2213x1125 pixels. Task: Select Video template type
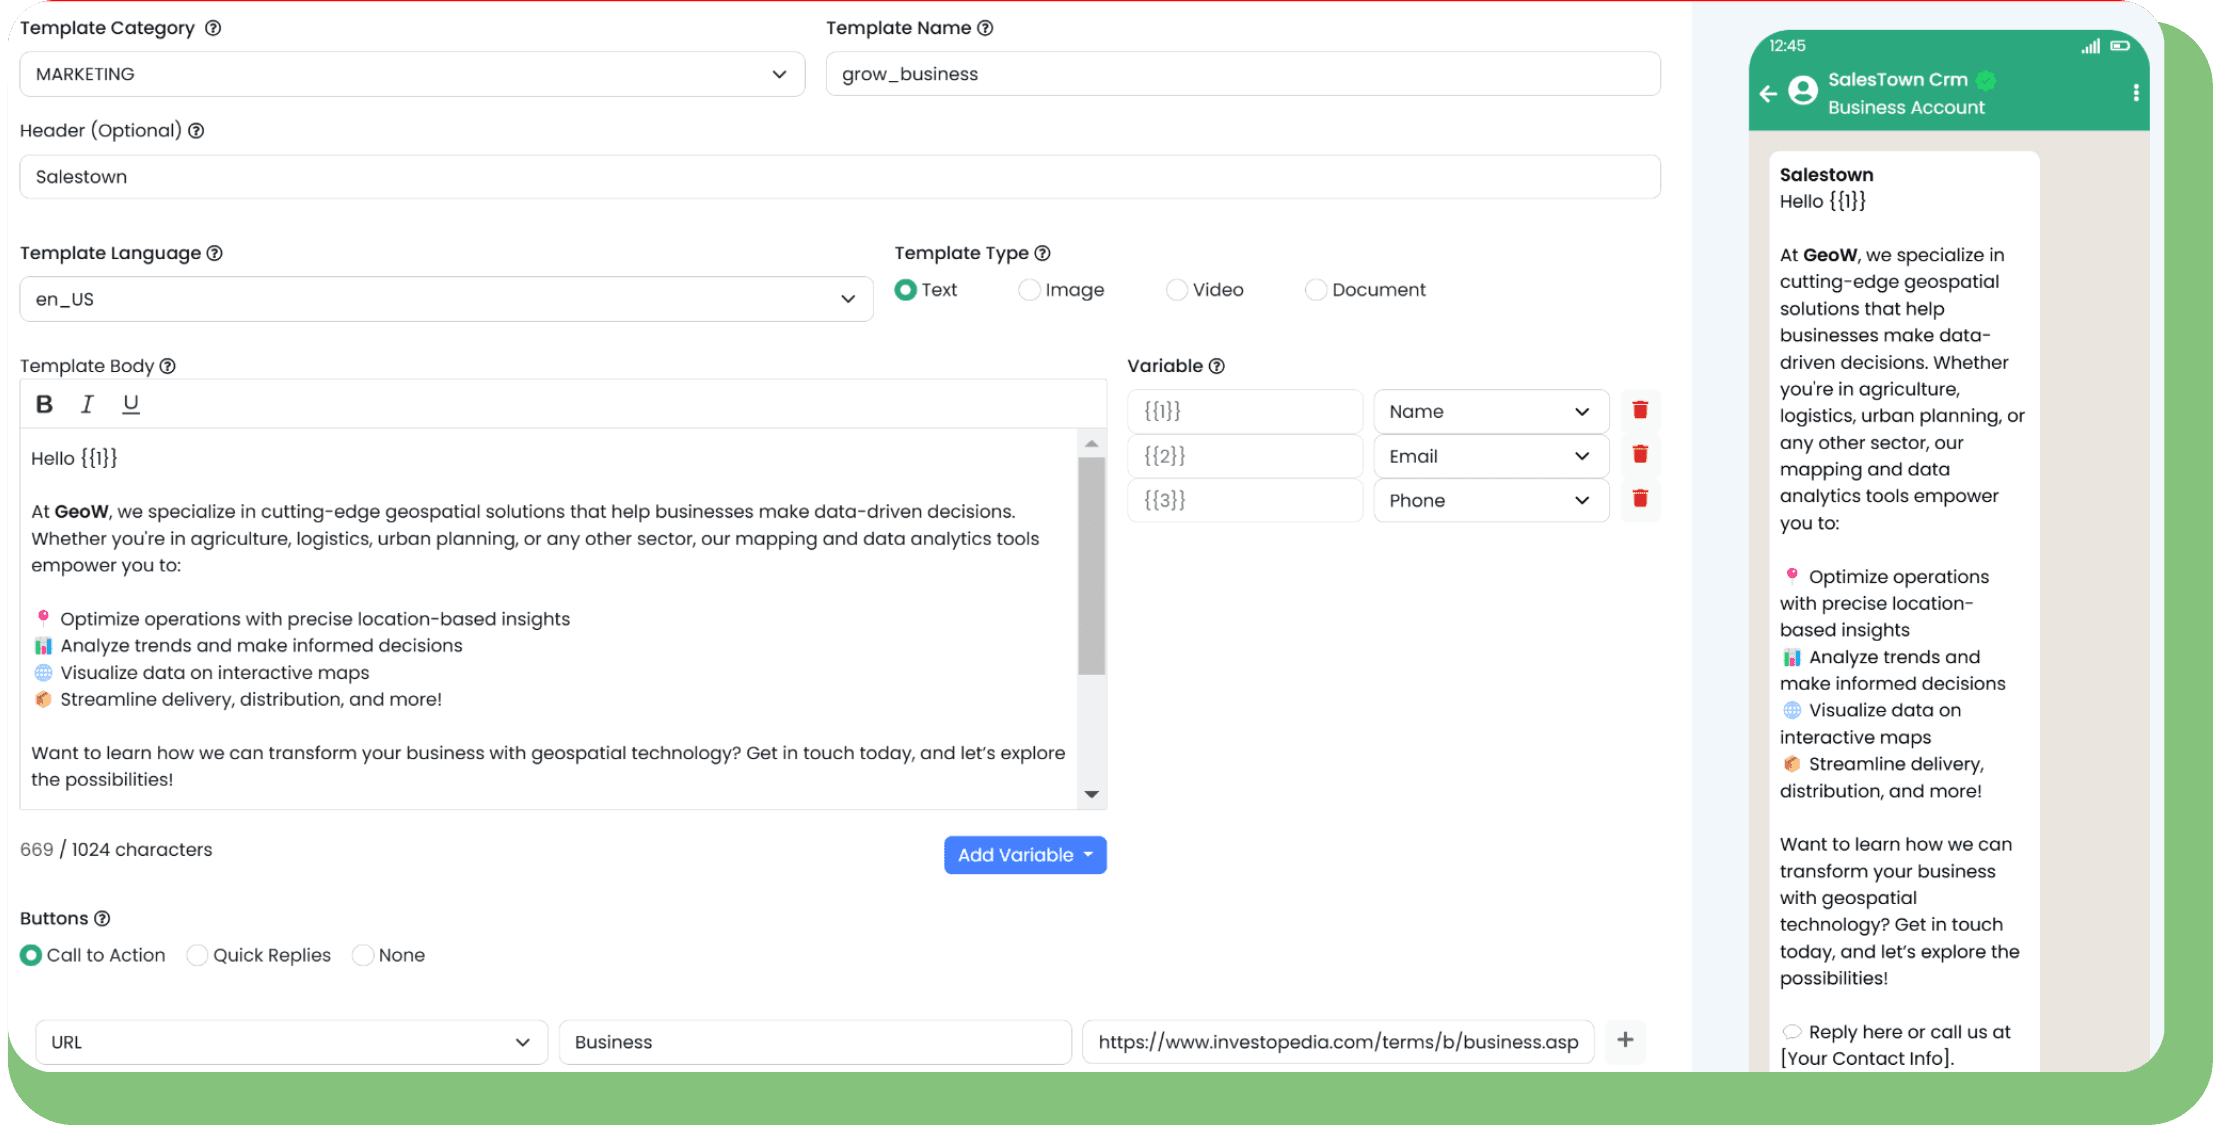1176,290
